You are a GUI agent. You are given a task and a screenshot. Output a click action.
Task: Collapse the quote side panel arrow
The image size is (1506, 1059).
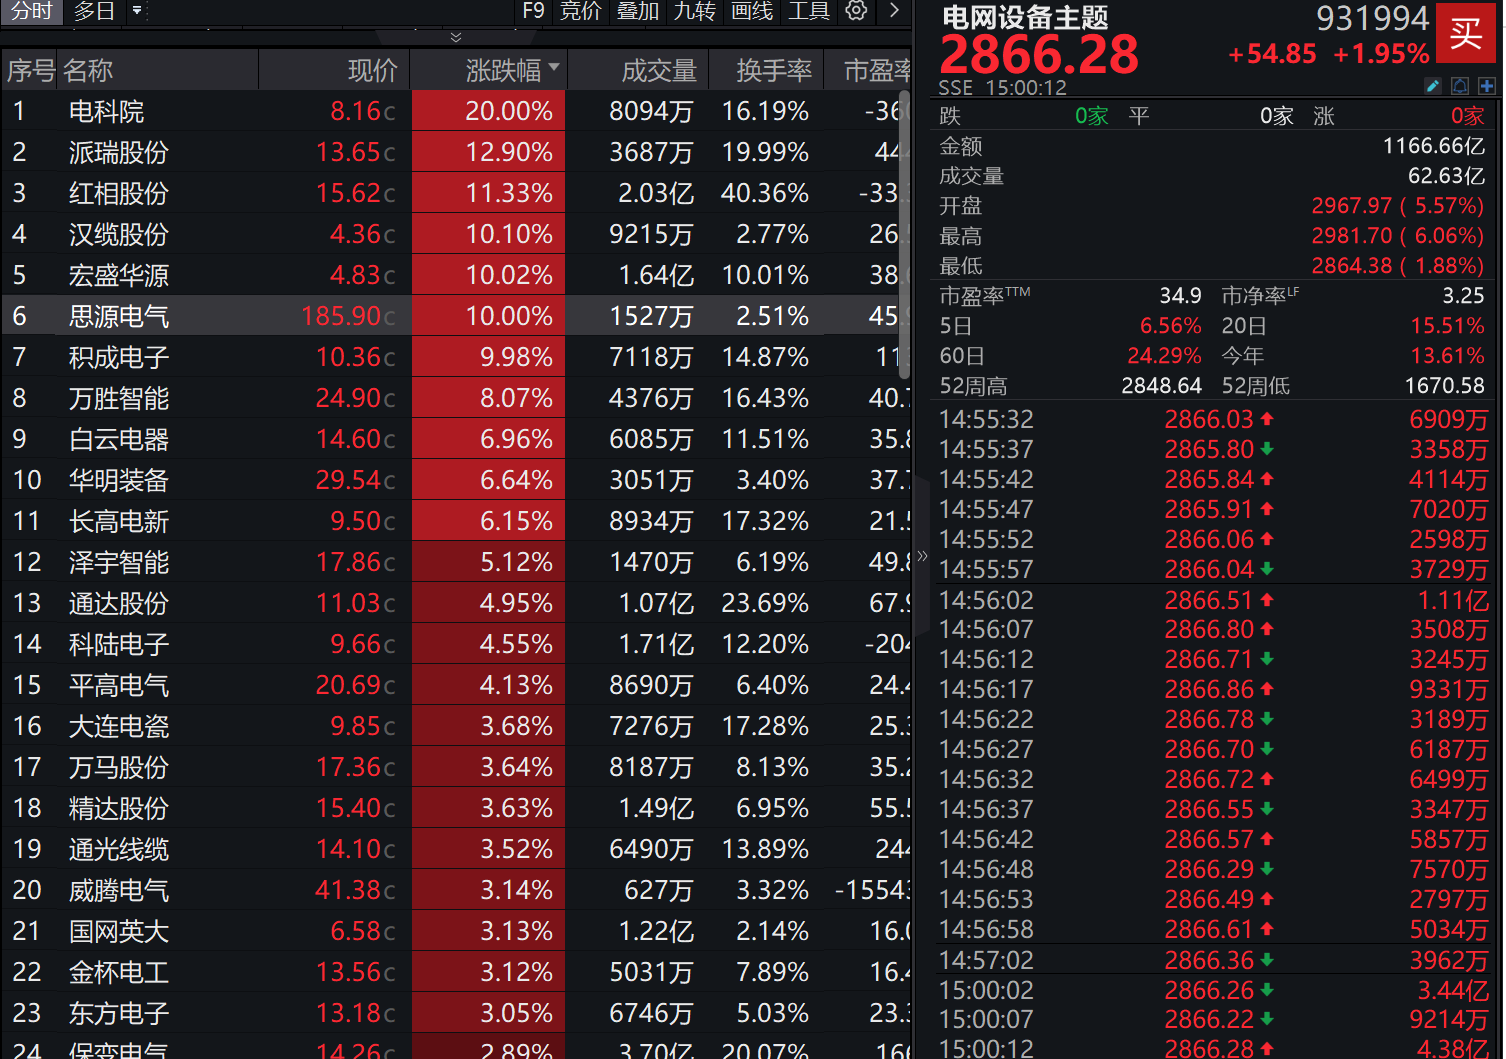922,556
